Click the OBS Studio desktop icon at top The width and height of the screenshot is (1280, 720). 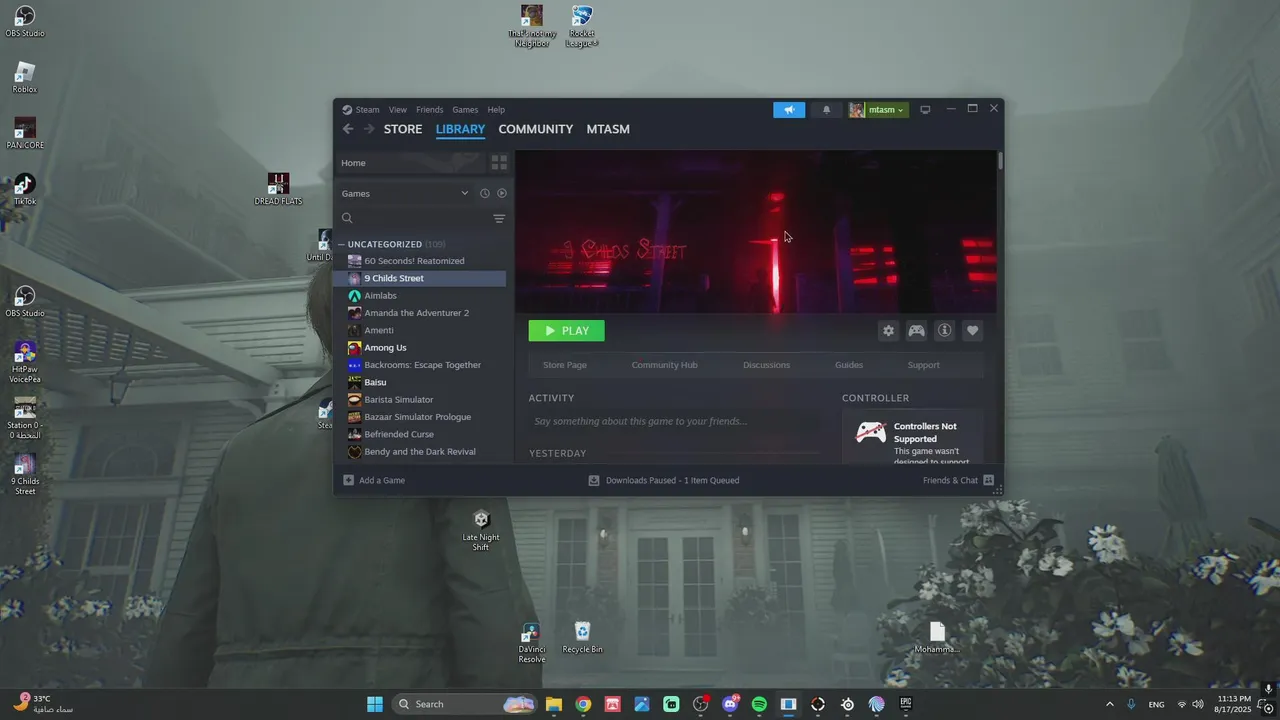(x=25, y=21)
